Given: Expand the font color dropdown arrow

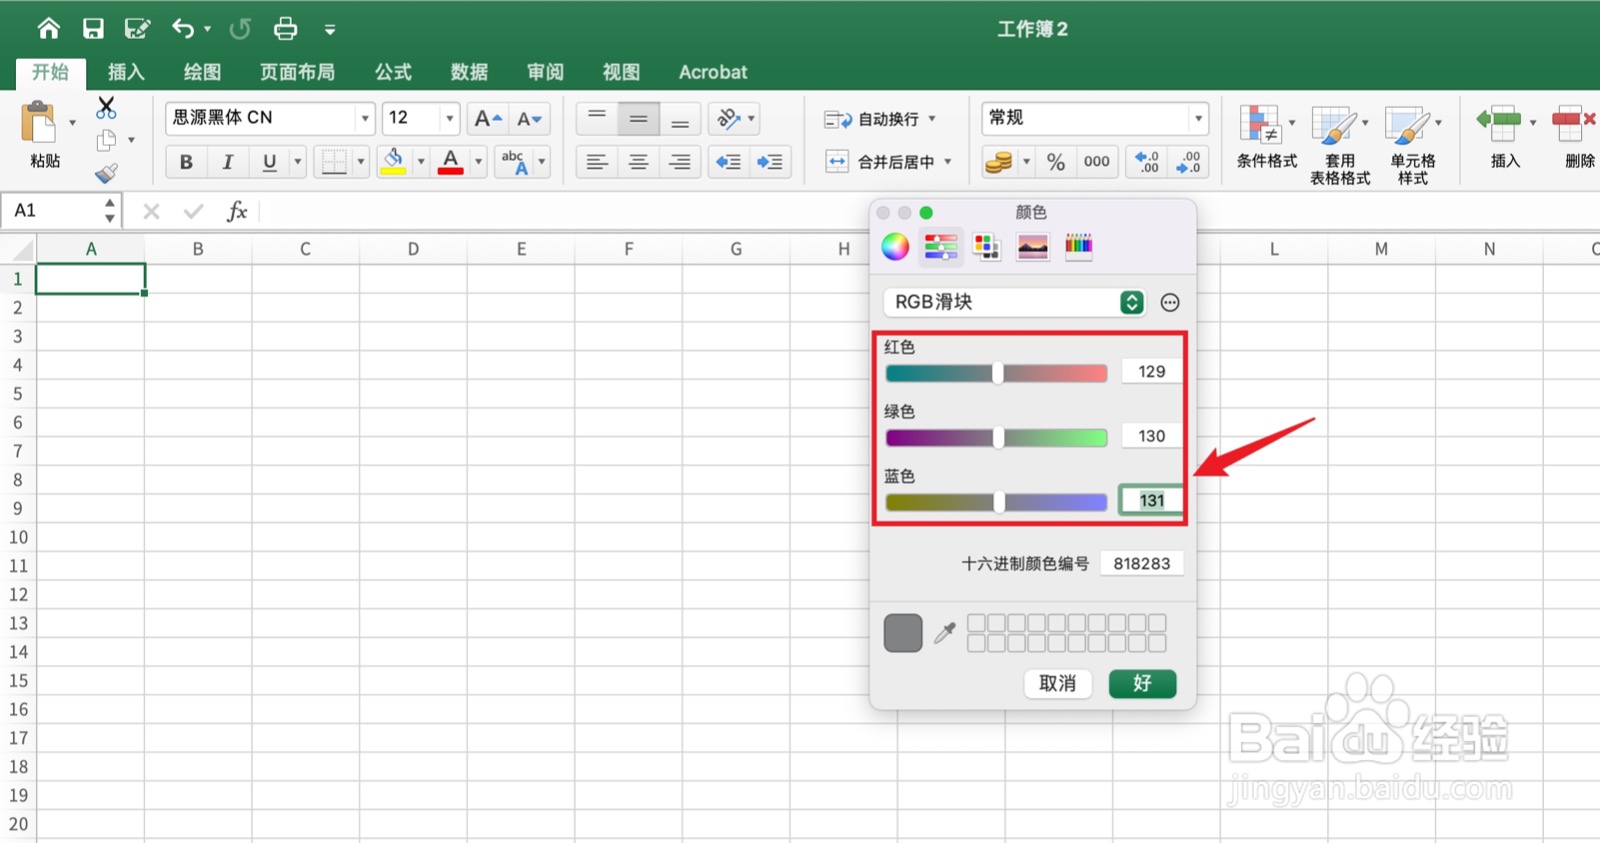Looking at the screenshot, I should pyautogui.click(x=478, y=162).
